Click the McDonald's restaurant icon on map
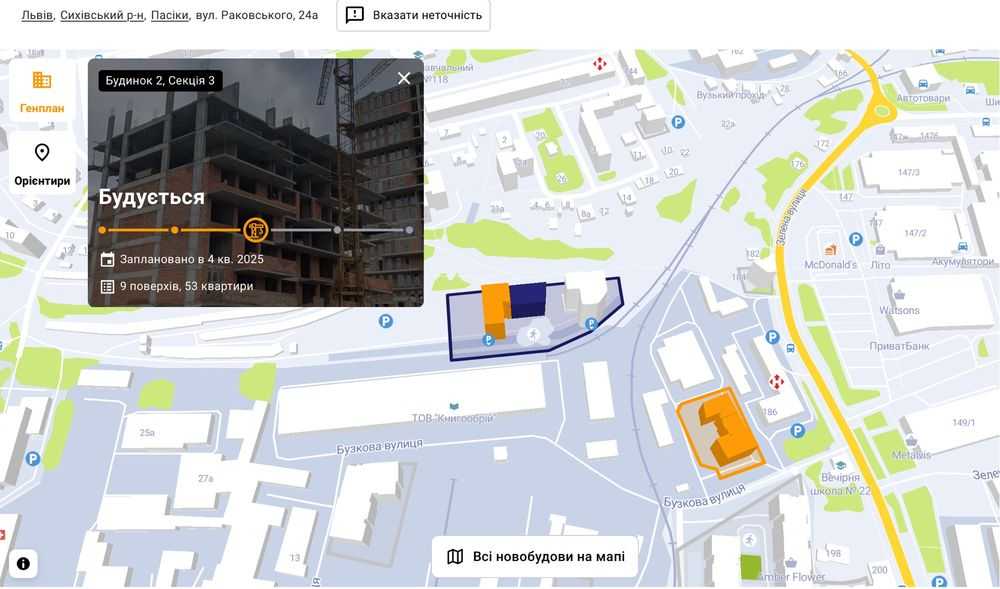Screen dimensions: 1000x589 (x=830, y=250)
